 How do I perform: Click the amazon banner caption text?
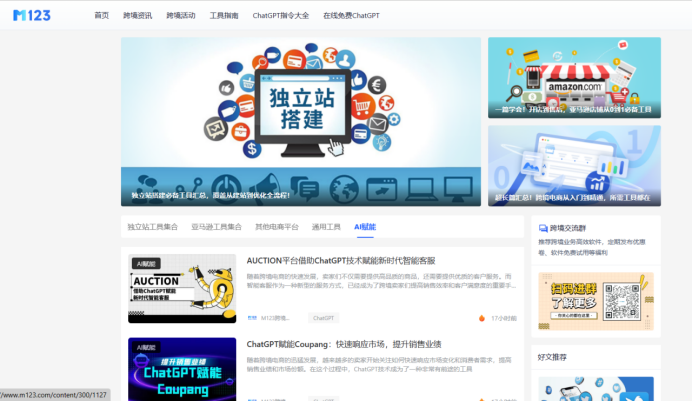click(573, 109)
